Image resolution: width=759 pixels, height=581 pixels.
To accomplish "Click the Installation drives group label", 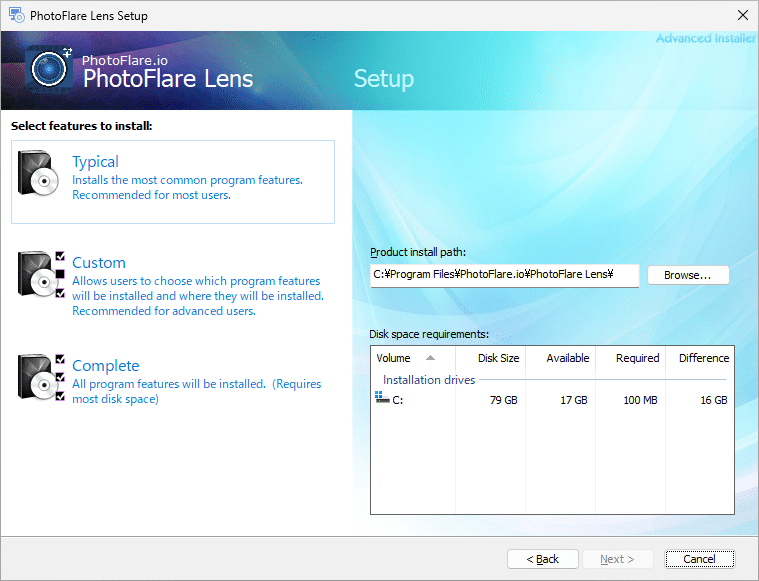I will pos(429,380).
